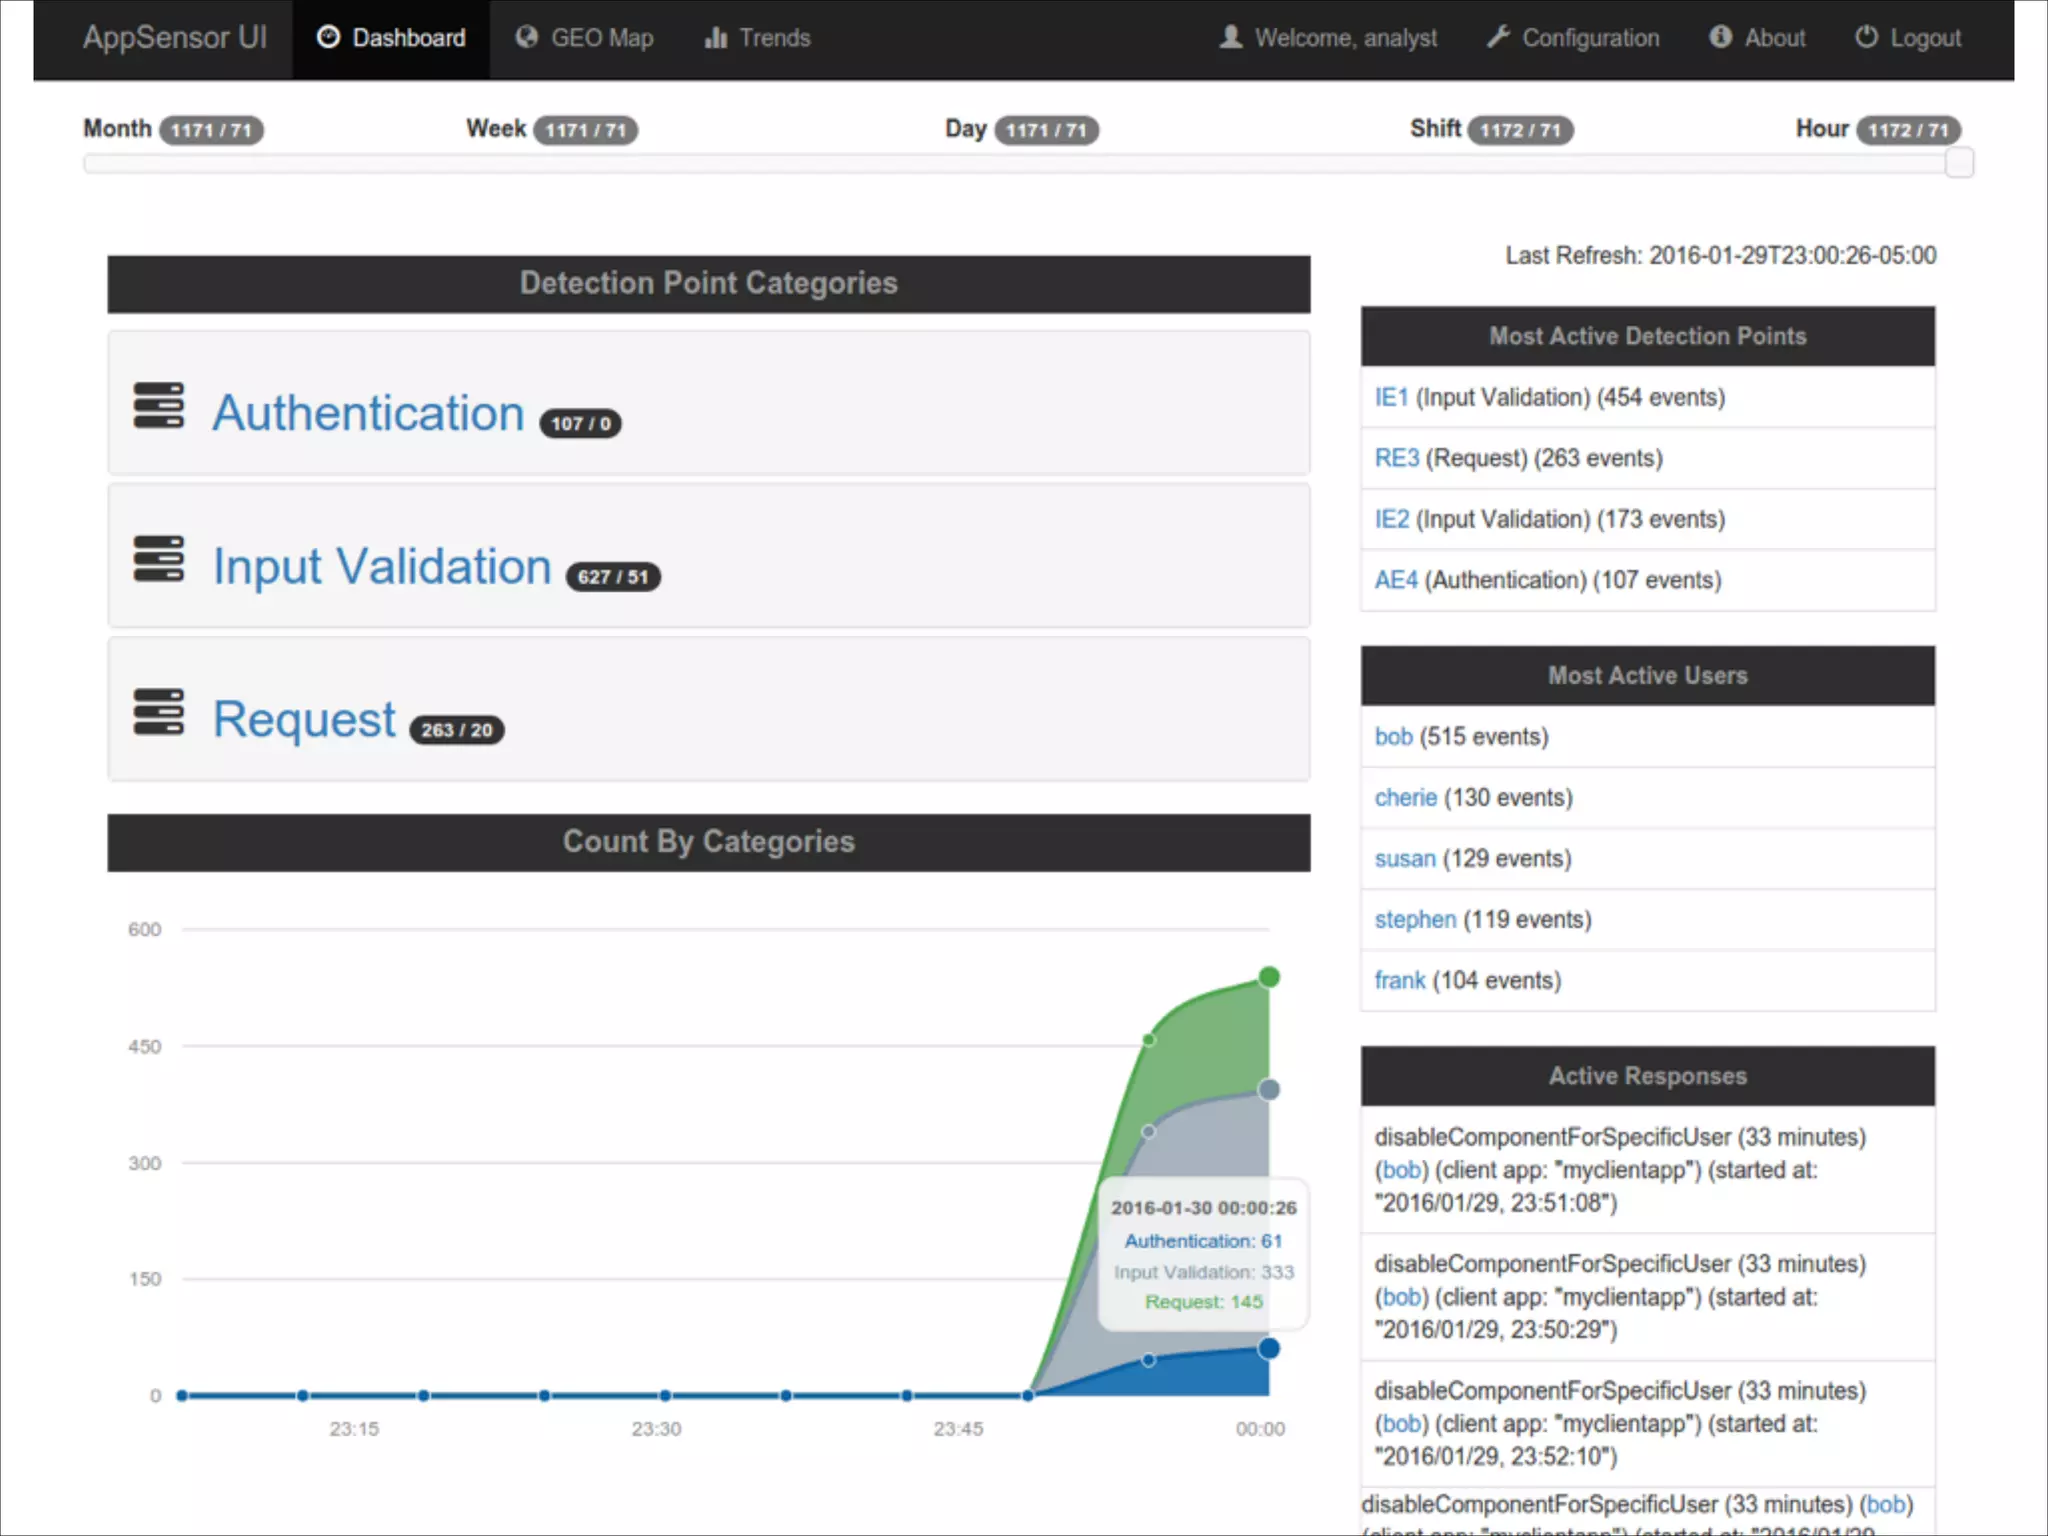Click the info icon for About
Viewport: 2048px width, 1536px height.
[x=1720, y=38]
